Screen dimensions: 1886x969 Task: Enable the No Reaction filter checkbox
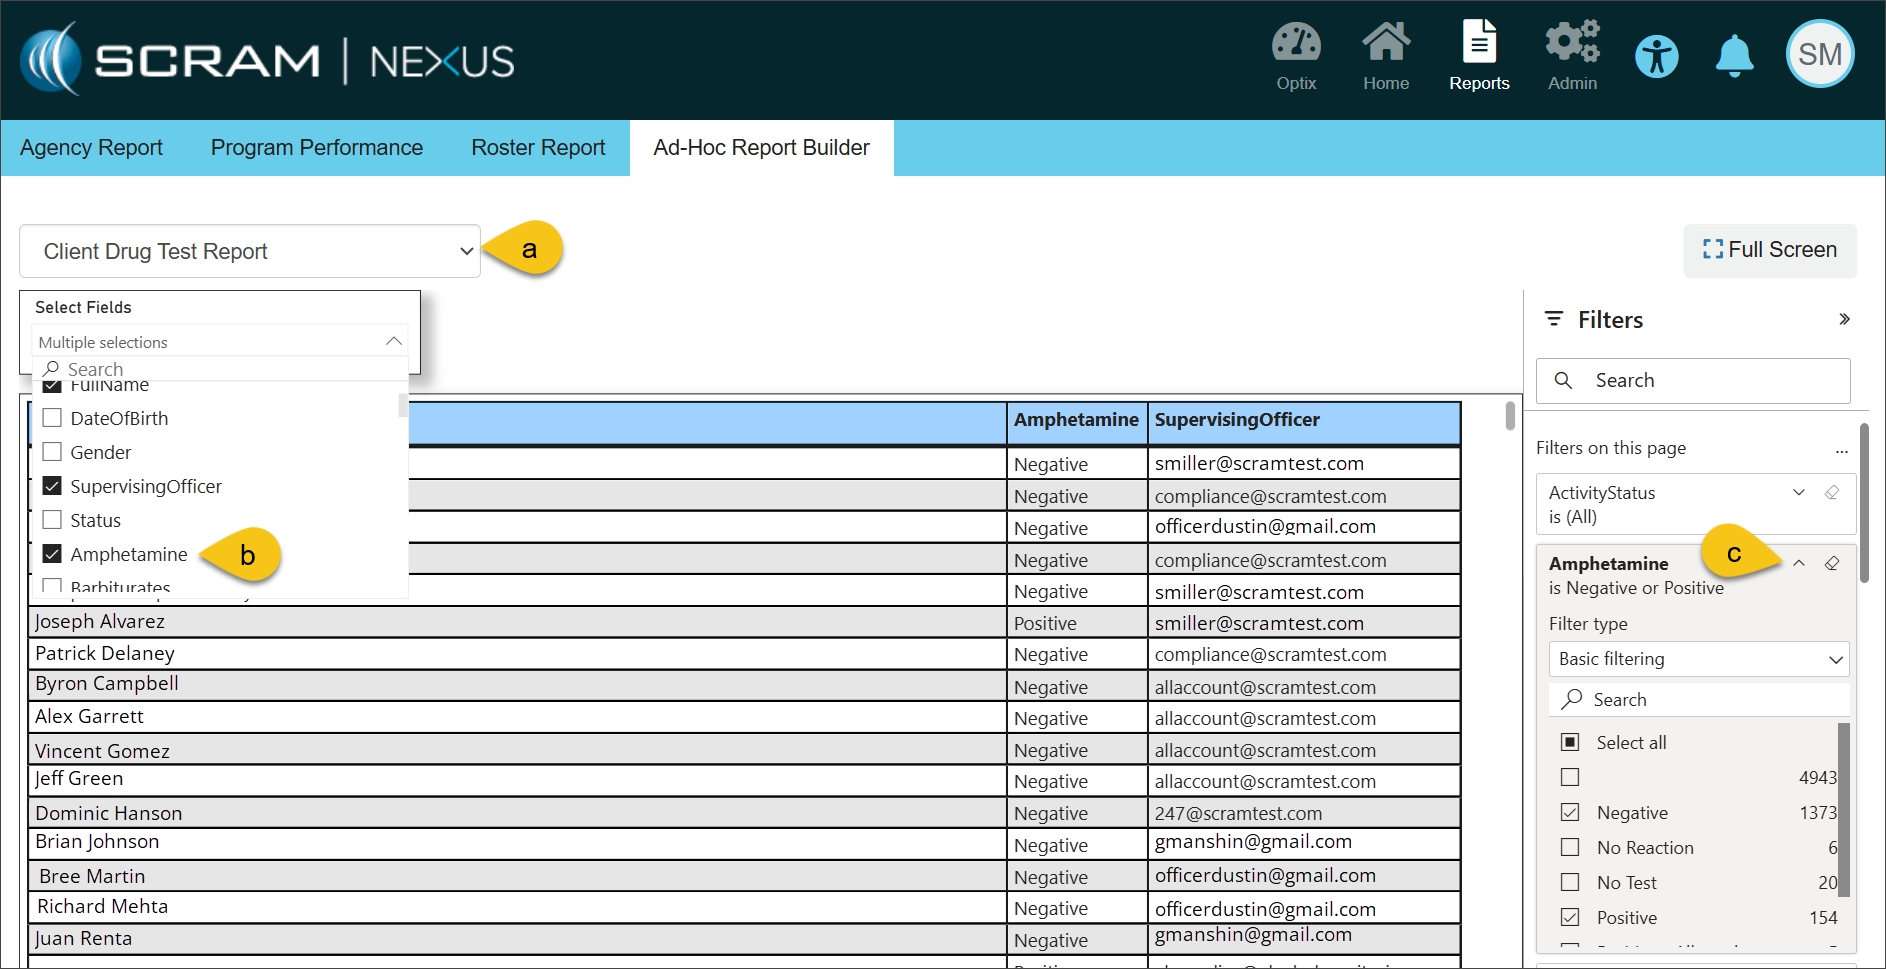point(1570,848)
